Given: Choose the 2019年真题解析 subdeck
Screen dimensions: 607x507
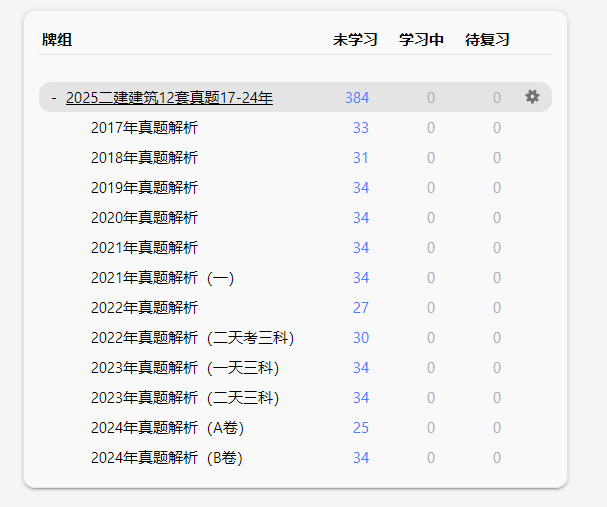Looking at the screenshot, I should 144,188.
